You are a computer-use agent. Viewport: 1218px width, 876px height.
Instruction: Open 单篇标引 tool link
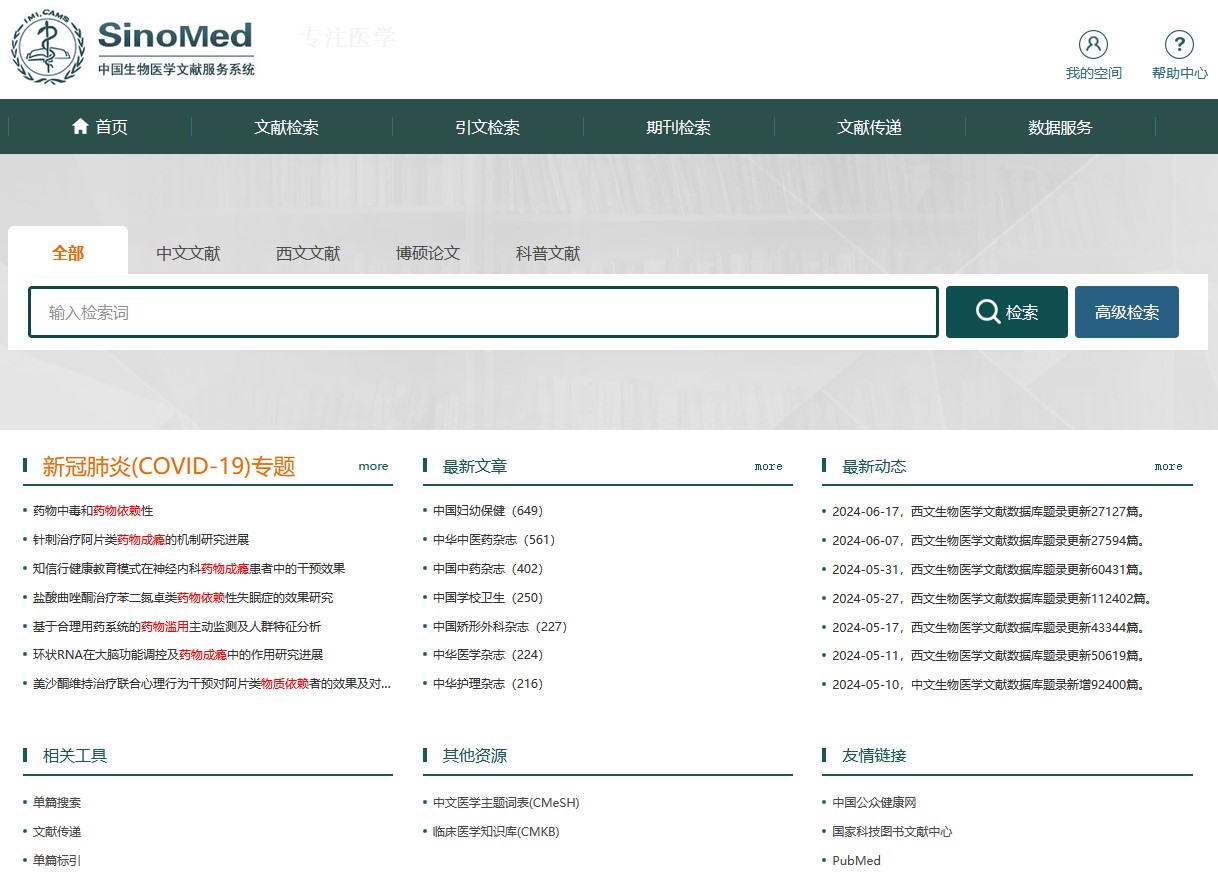[x=57, y=860]
